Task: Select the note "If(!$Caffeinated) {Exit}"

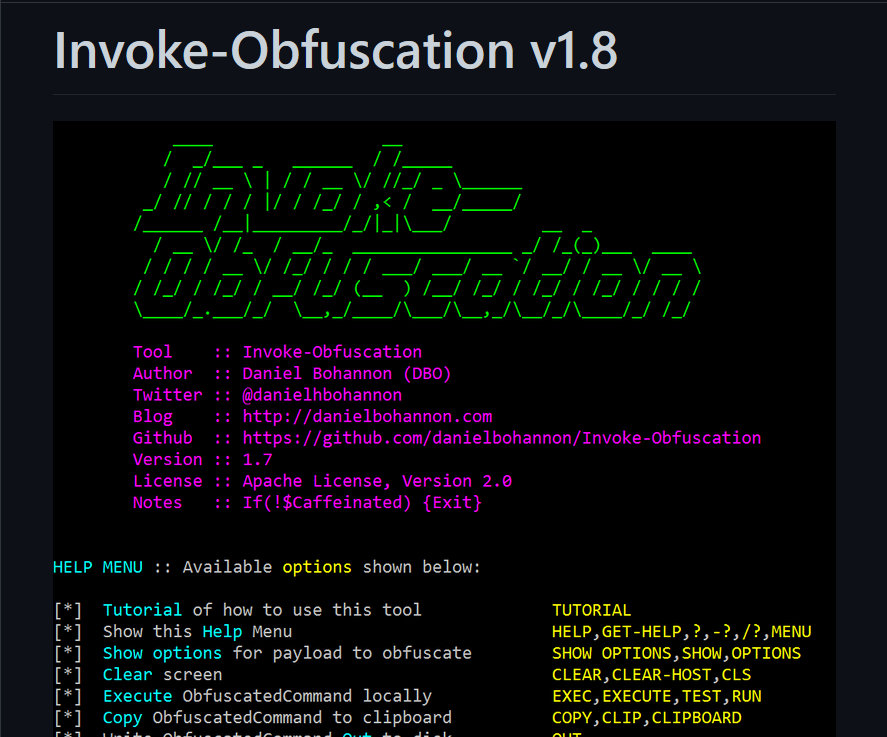Action: point(362,502)
